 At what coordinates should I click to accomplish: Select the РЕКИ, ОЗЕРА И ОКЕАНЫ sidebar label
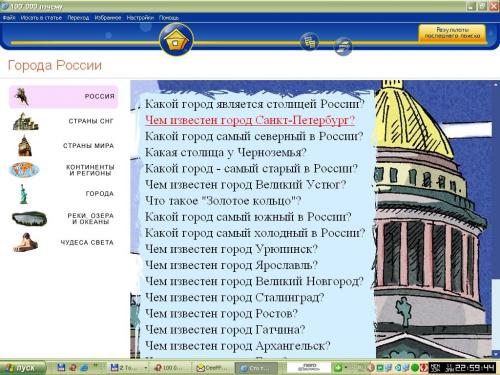point(91,218)
